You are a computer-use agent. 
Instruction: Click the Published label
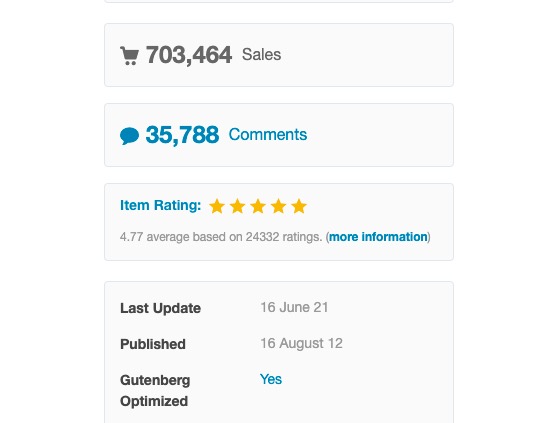pos(153,344)
